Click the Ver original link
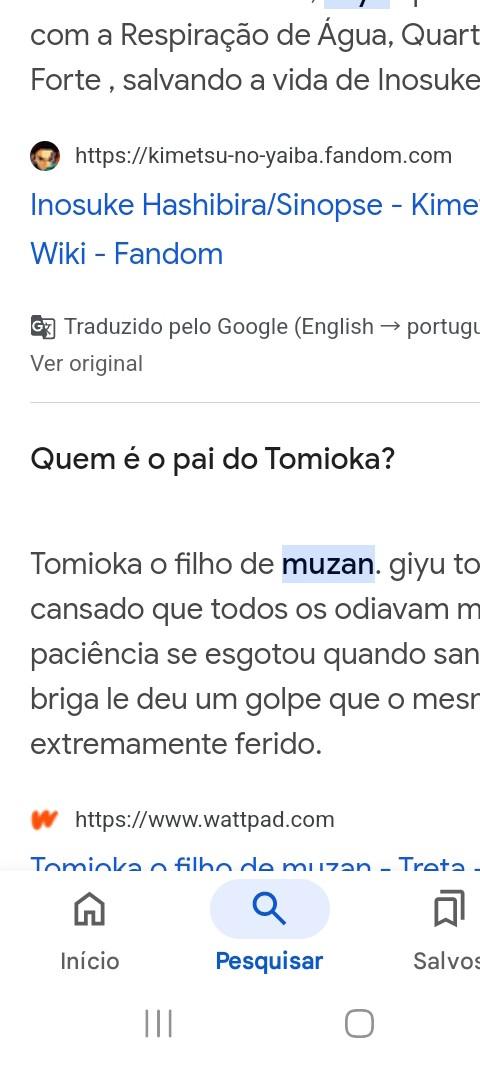The width and height of the screenshot is (480, 1067). point(86,363)
